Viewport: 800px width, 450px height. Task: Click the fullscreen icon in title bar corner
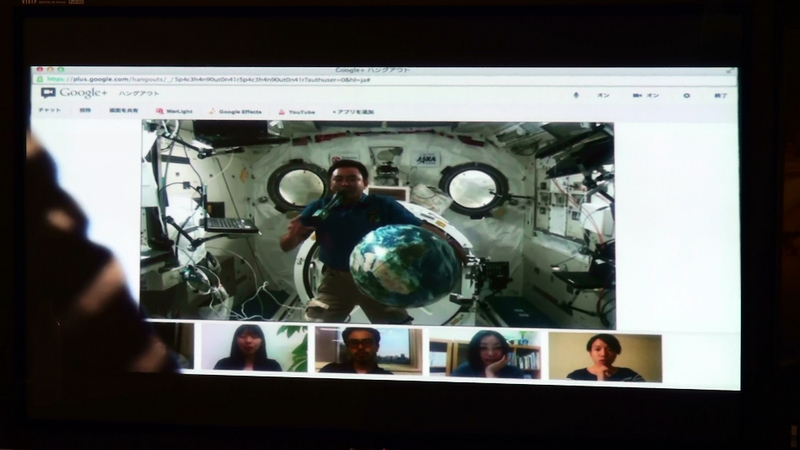(730, 71)
